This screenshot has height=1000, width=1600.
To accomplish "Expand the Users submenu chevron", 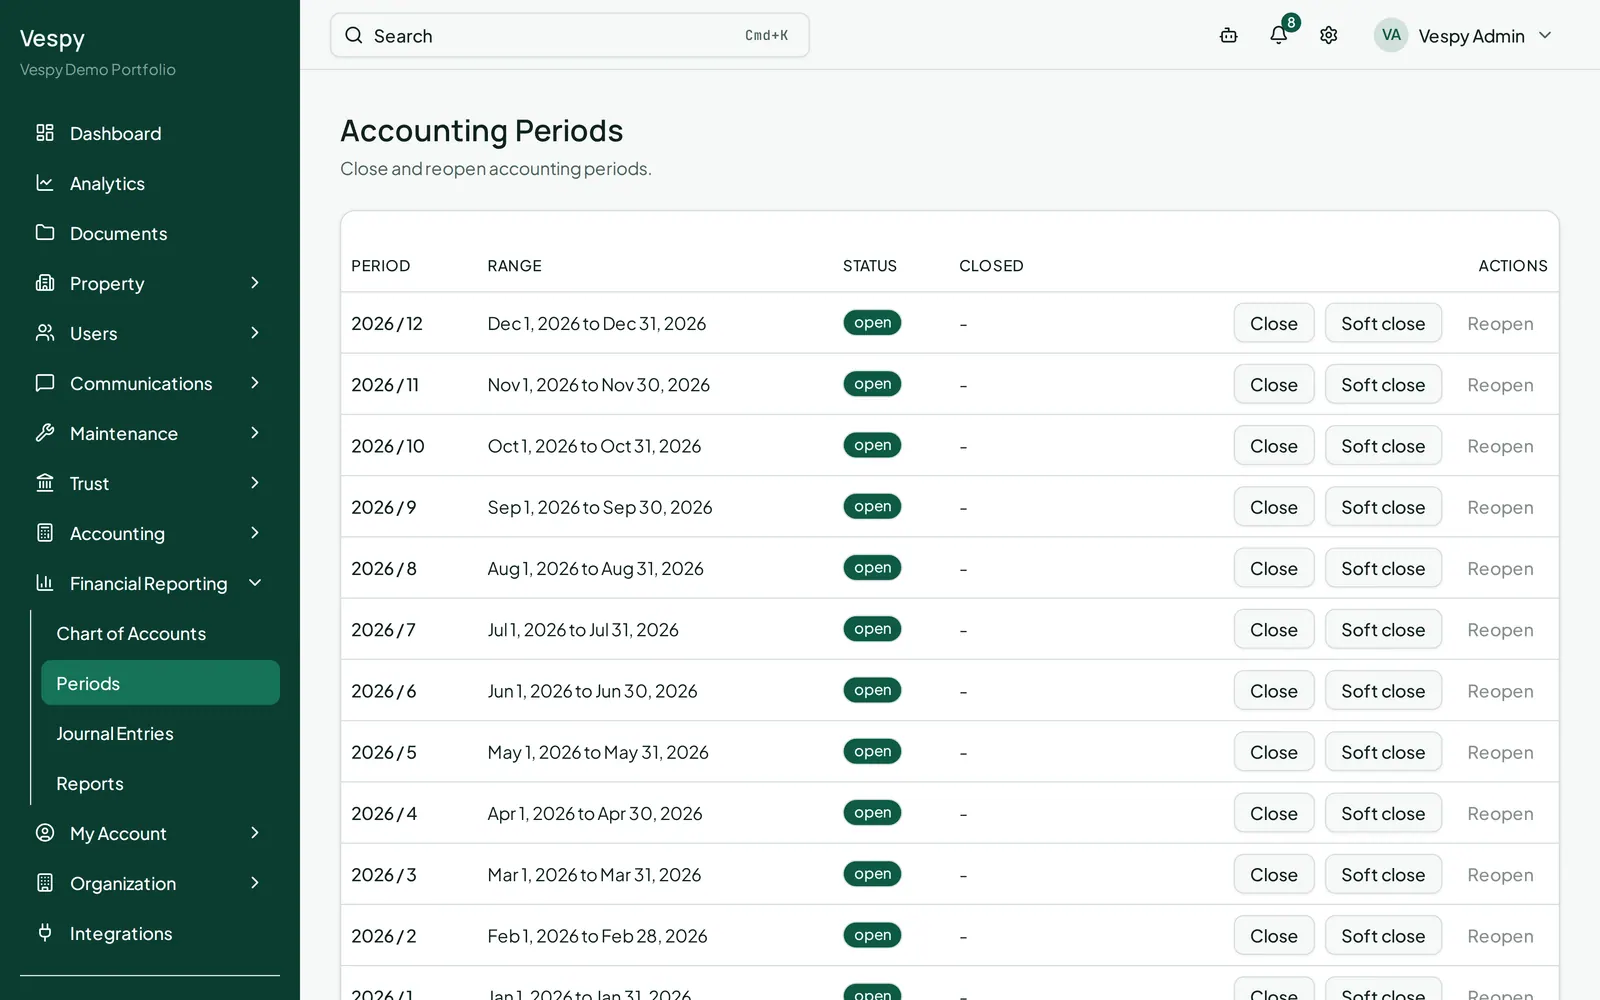I will point(255,333).
